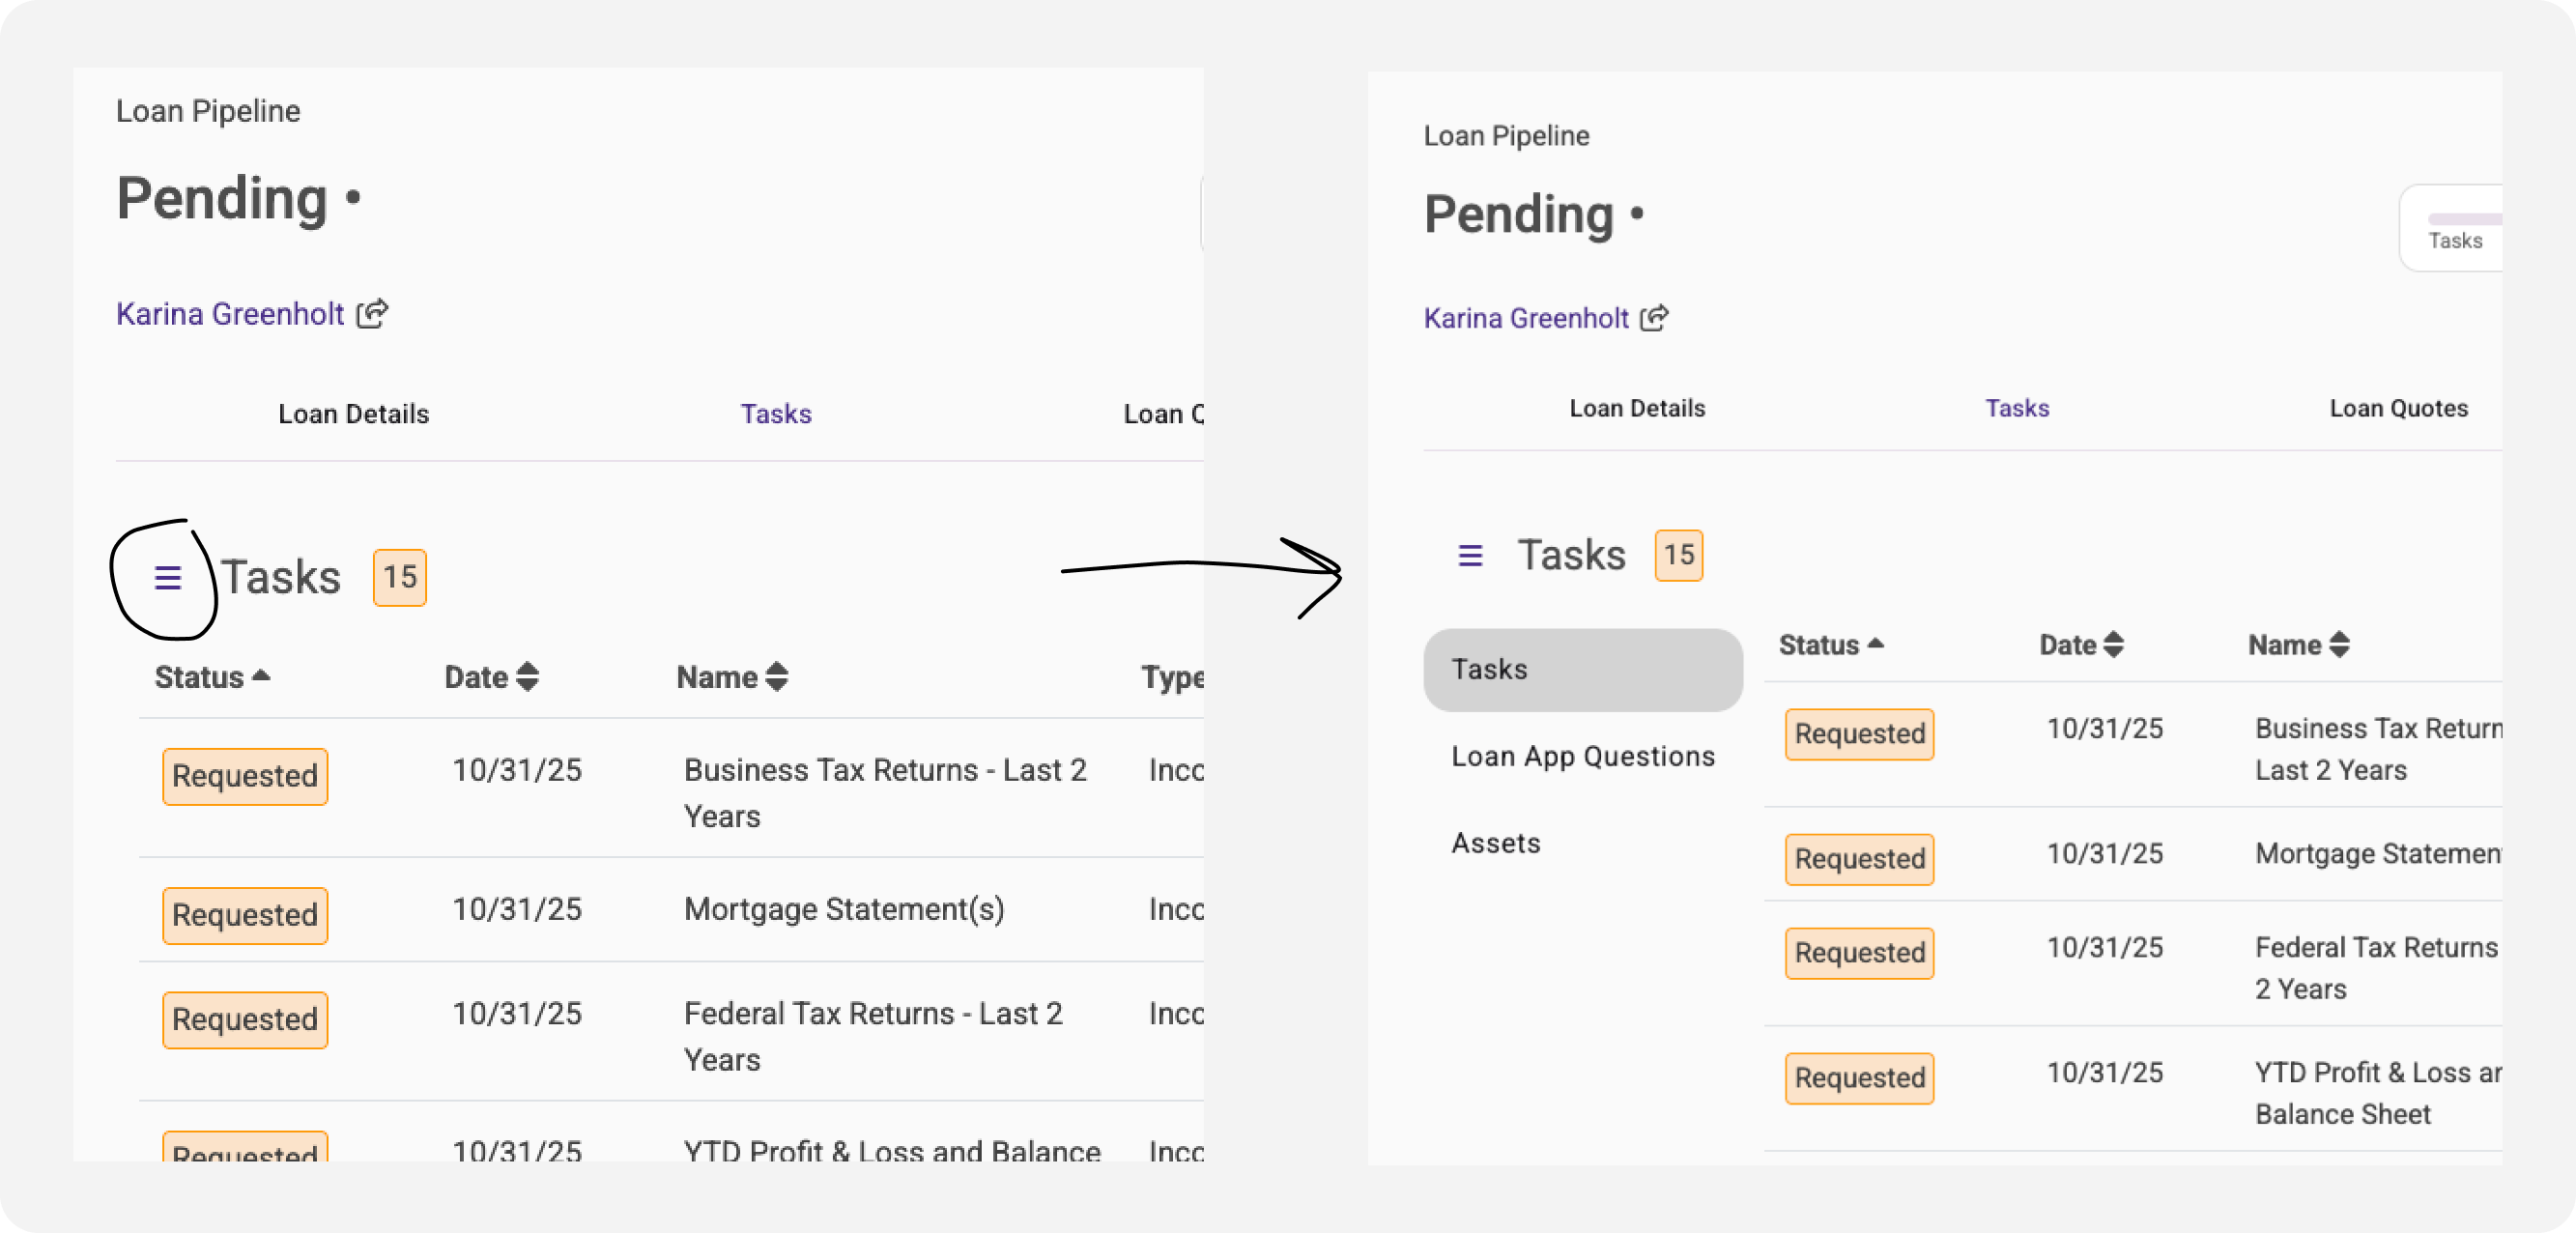Click the 15 count badge in right panel
This screenshot has width=2576, height=1233.
point(1678,555)
